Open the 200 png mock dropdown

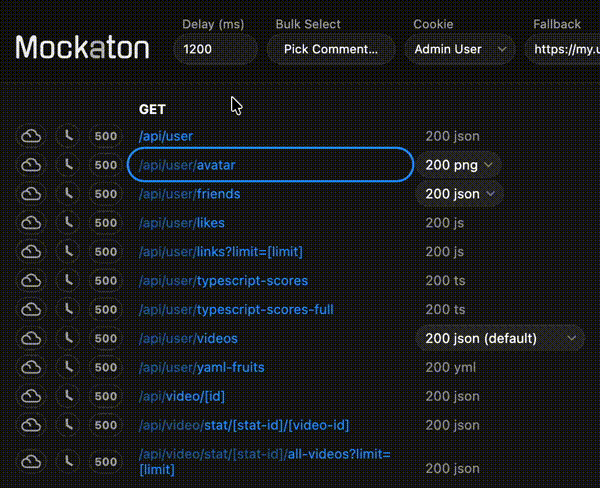pos(458,165)
